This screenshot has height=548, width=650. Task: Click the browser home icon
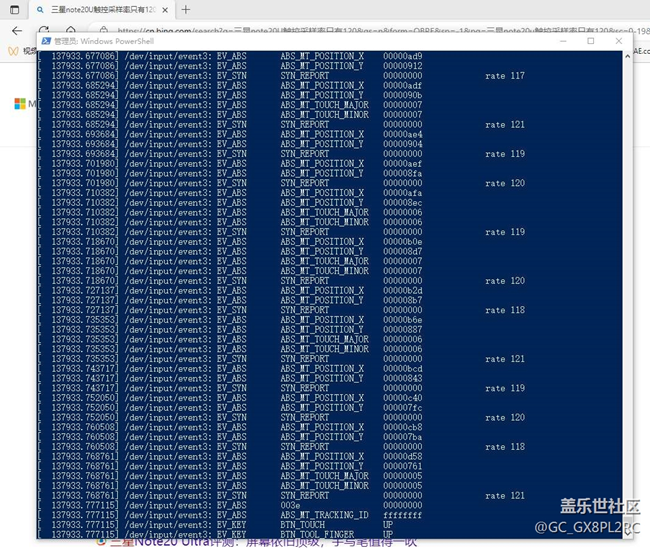point(69,31)
